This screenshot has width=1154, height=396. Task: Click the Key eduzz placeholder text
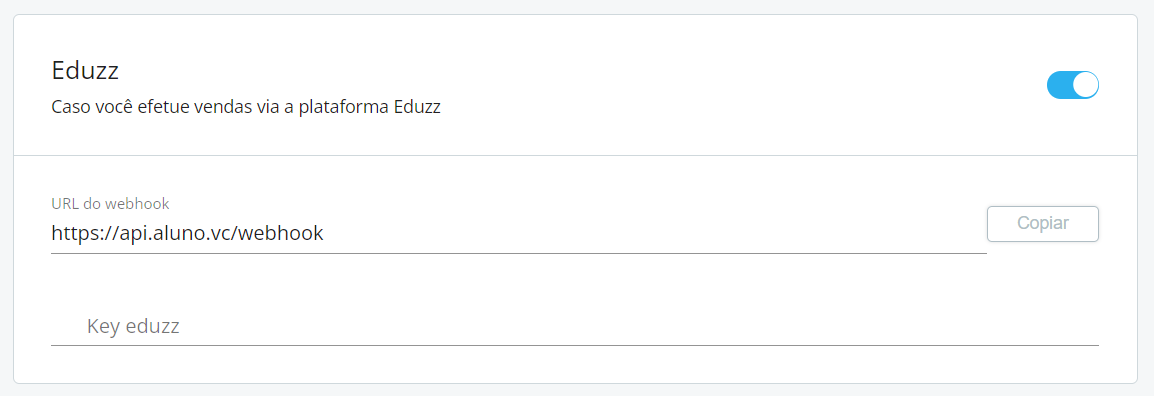133,326
